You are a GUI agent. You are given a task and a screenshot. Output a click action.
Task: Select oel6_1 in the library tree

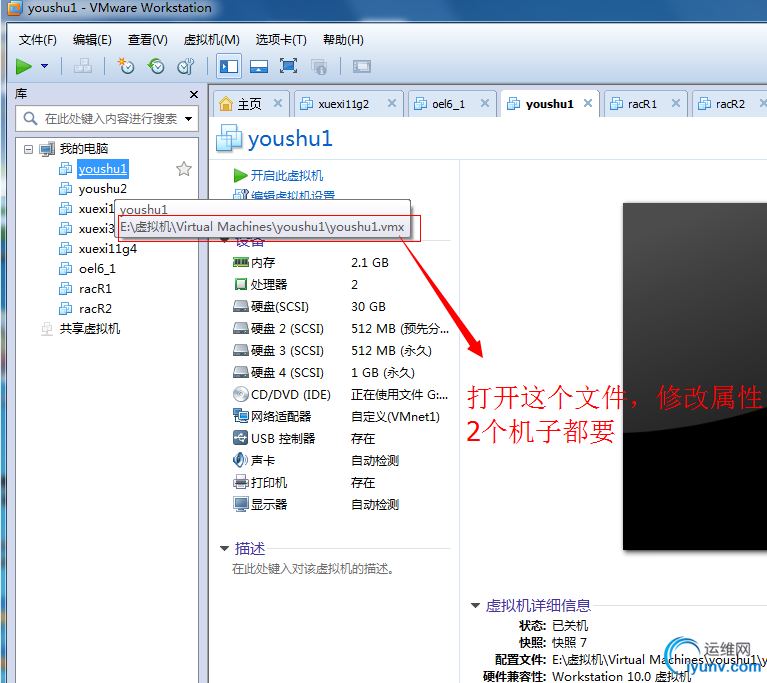point(97,269)
